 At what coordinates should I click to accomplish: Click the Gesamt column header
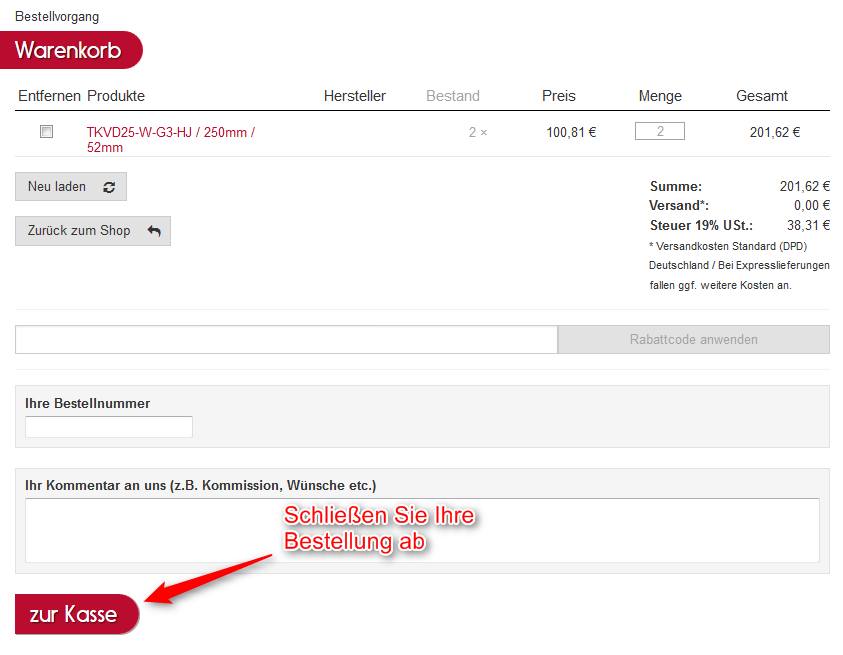coord(762,96)
